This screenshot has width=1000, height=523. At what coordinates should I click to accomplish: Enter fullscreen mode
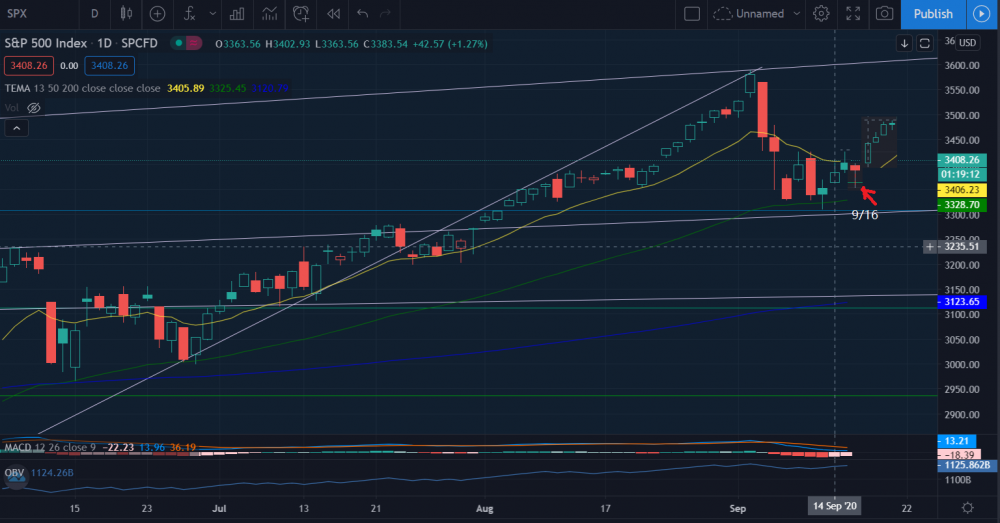coord(853,14)
